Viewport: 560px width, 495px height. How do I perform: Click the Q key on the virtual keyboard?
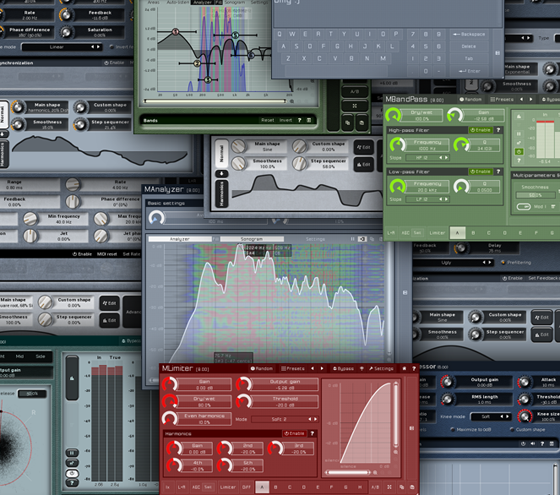coord(279,34)
